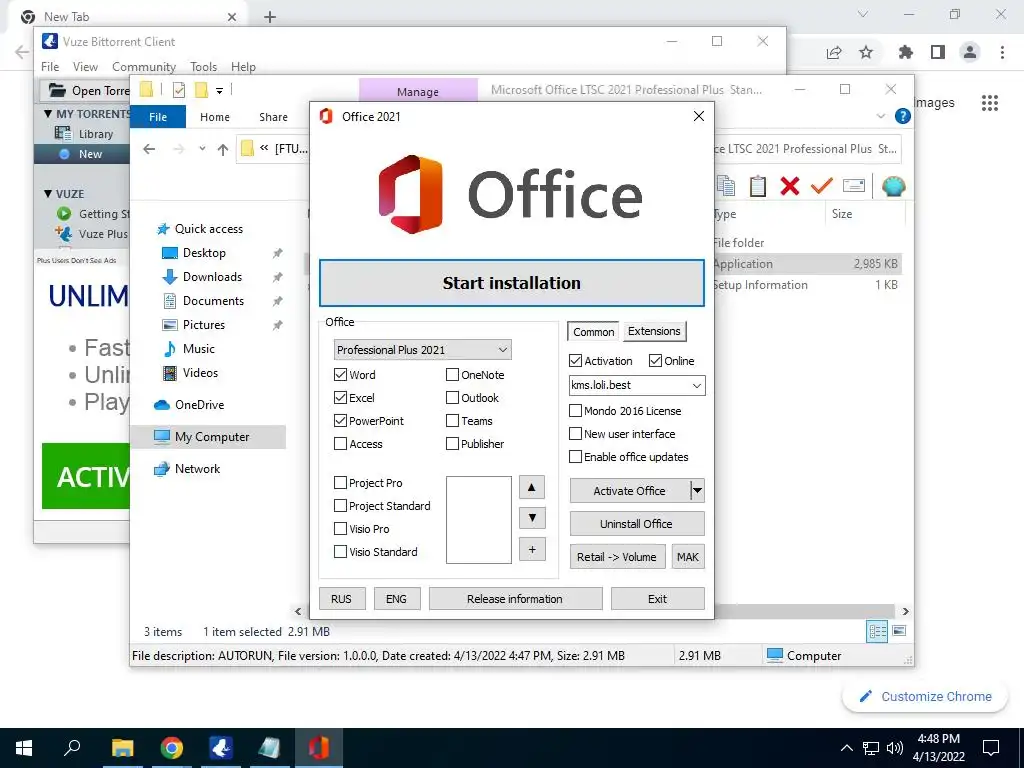Click the paste clipboard icon in Explorer

pyautogui.click(x=758, y=187)
